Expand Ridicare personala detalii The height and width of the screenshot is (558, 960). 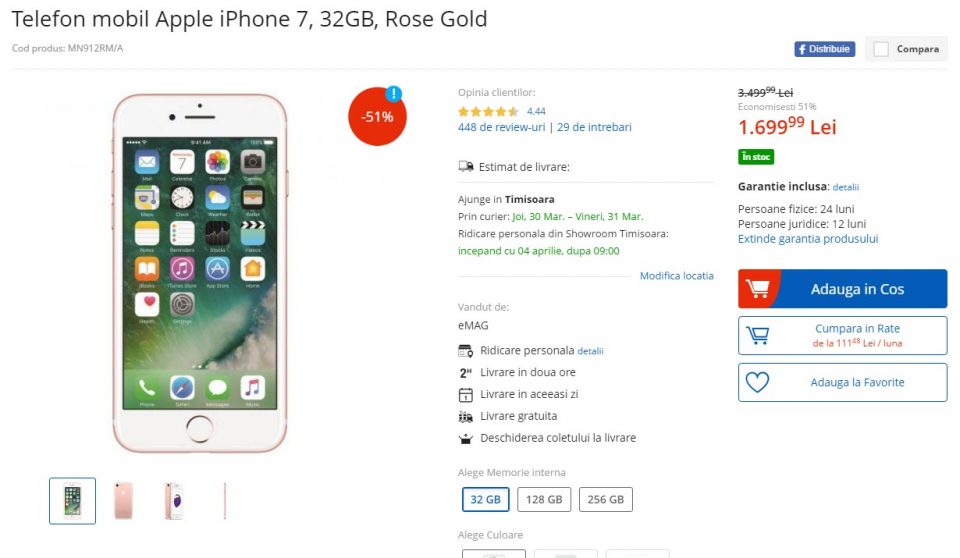tap(590, 351)
